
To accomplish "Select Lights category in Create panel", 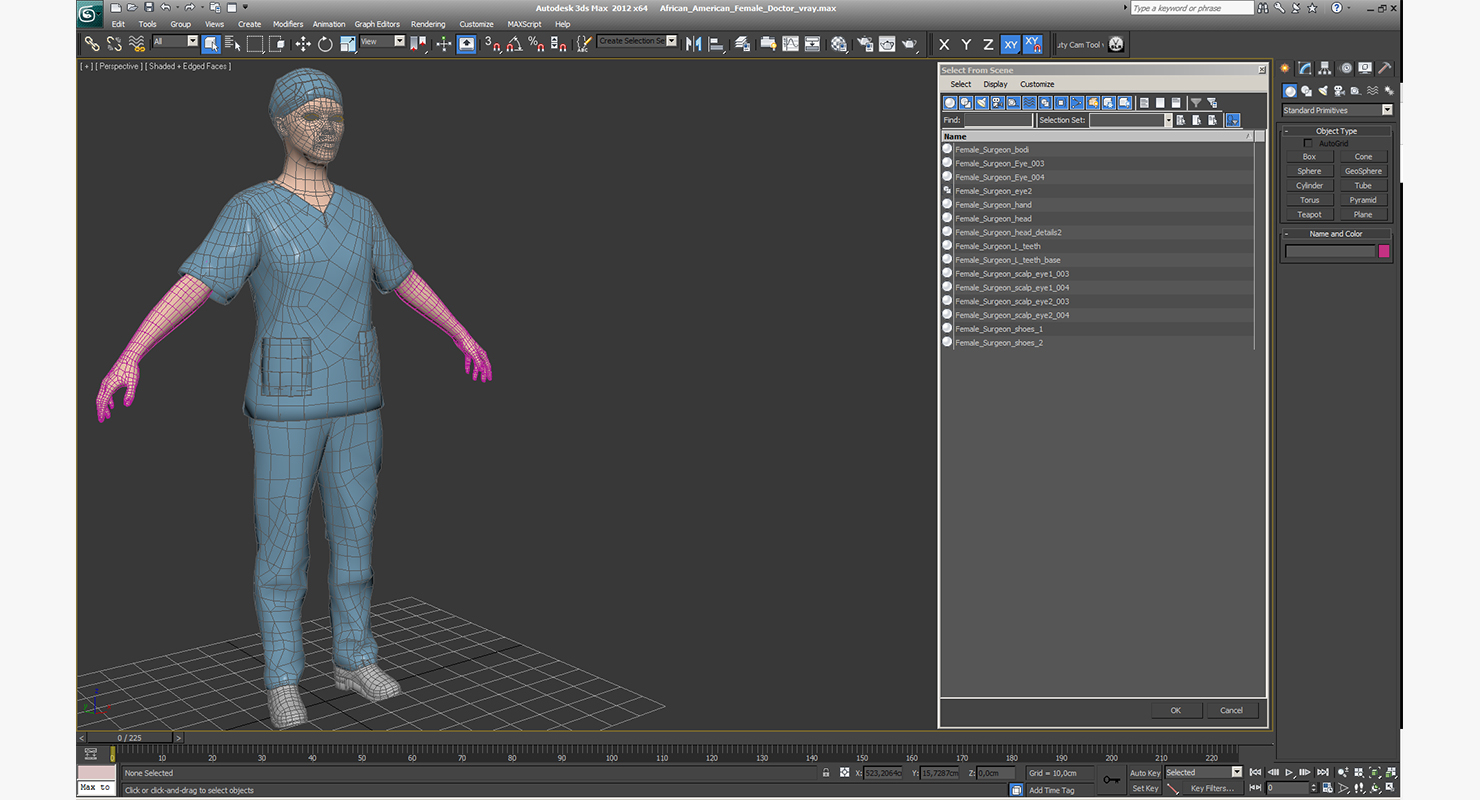I will [x=1322, y=91].
